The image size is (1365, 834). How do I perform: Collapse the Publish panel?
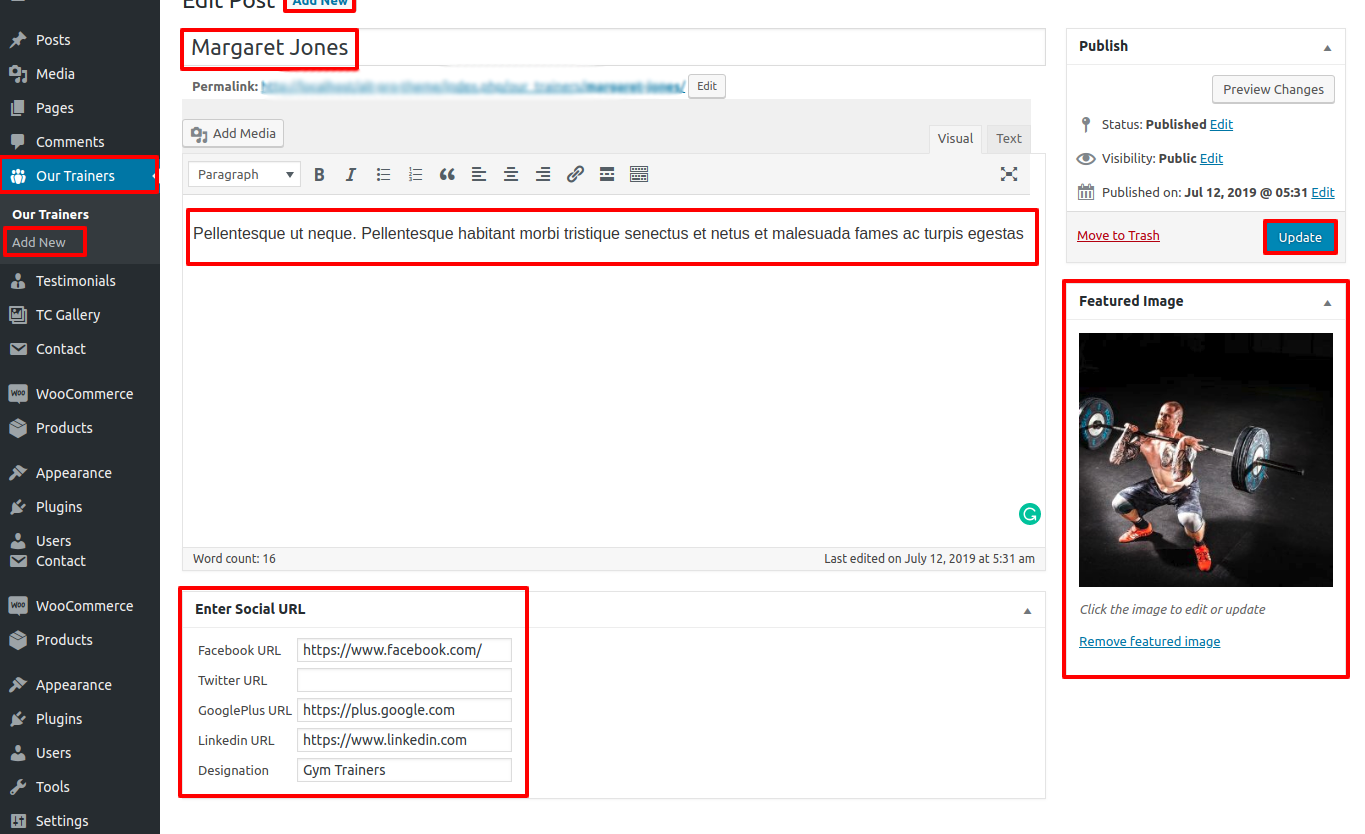pos(1327,47)
